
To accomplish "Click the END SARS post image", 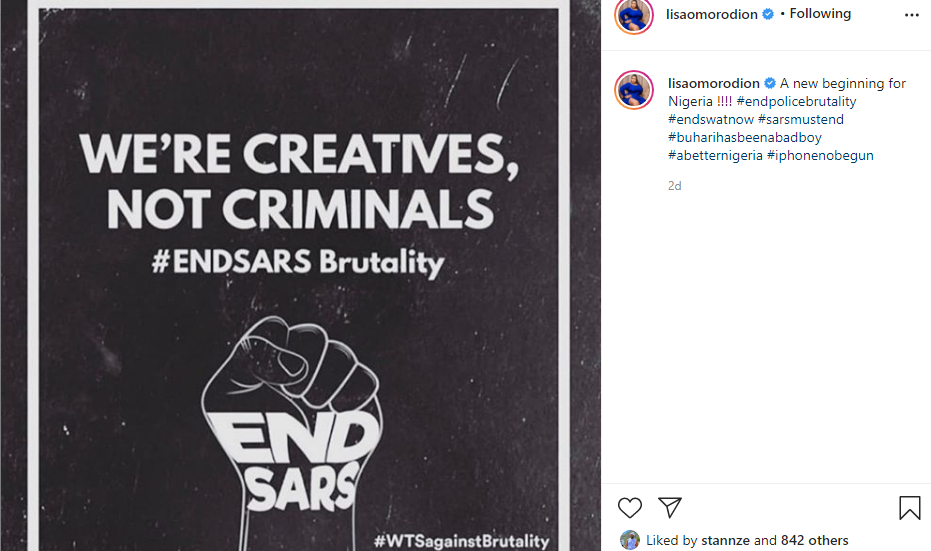I will pyautogui.click(x=300, y=275).
